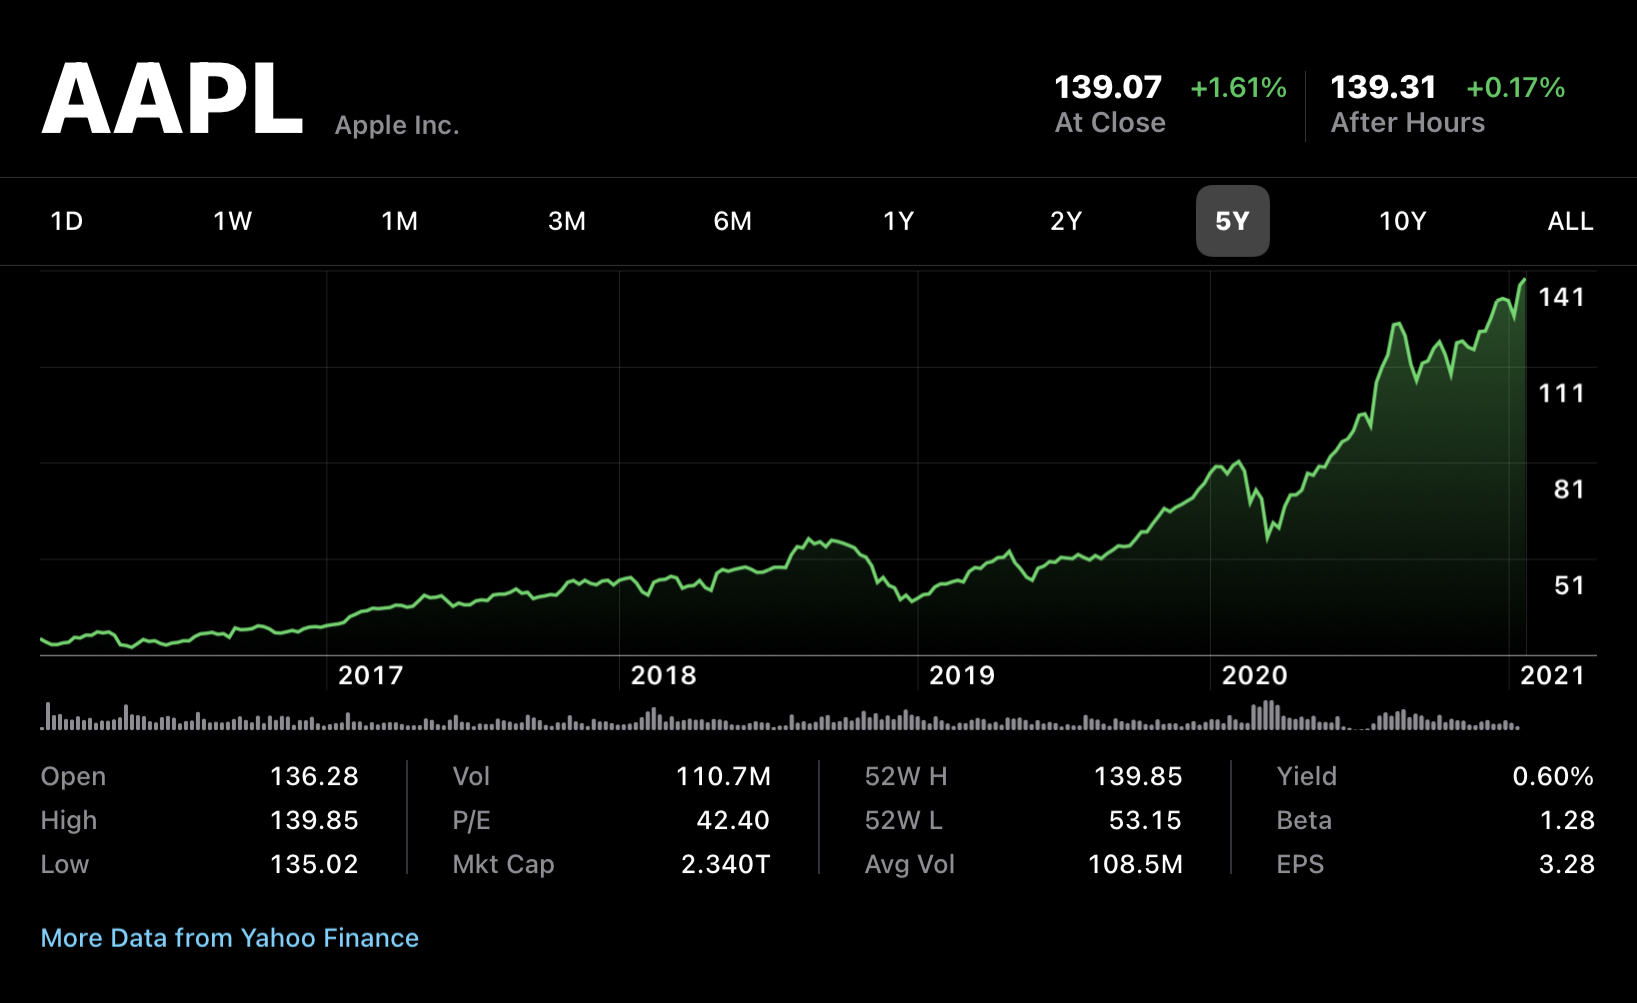
Task: Show ALL price history
Action: (1570, 221)
